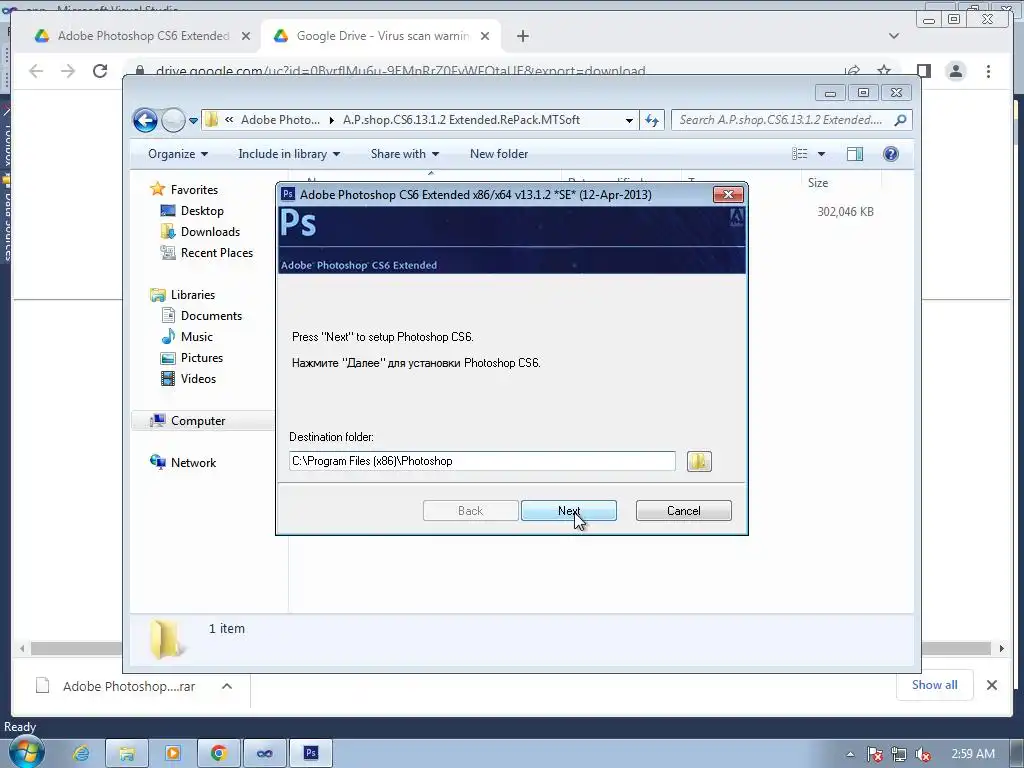The height and width of the screenshot is (768, 1024).
Task: Close the Google Drive browser tab
Action: tap(485, 37)
